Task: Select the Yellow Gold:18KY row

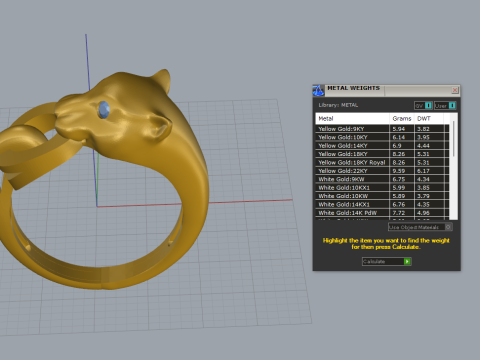Action: [382, 154]
